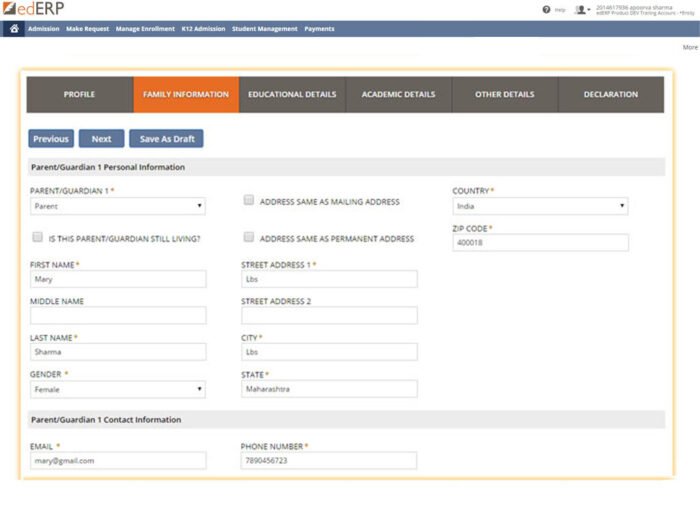Image resolution: width=700 pixels, height=525 pixels.
Task: Click the Phone Number field
Action: 329,461
